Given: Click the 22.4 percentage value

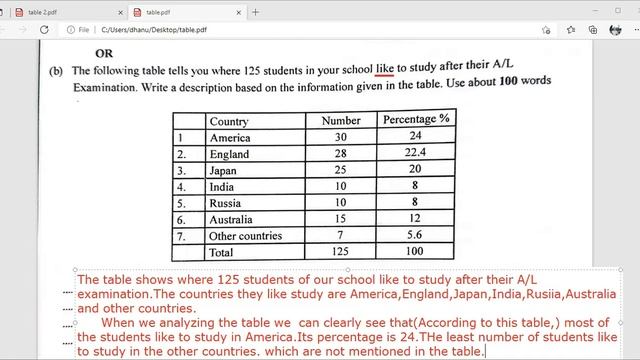Looking at the screenshot, I should [x=415, y=152].
